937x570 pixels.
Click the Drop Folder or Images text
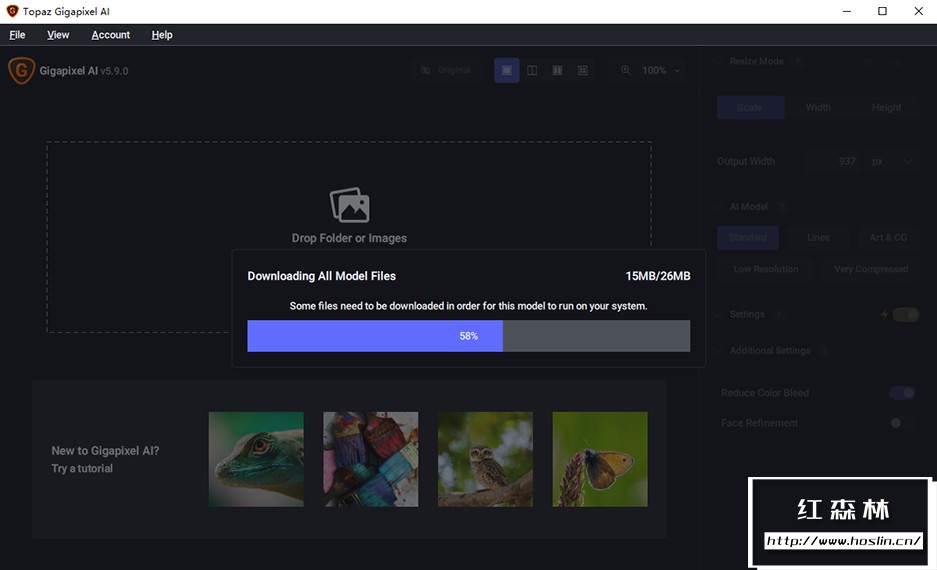(349, 238)
